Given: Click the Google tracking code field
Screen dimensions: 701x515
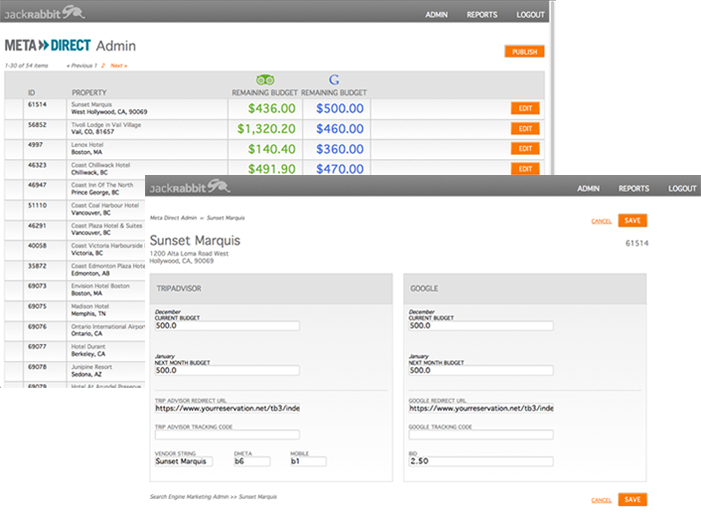Looking at the screenshot, I should [x=481, y=435].
